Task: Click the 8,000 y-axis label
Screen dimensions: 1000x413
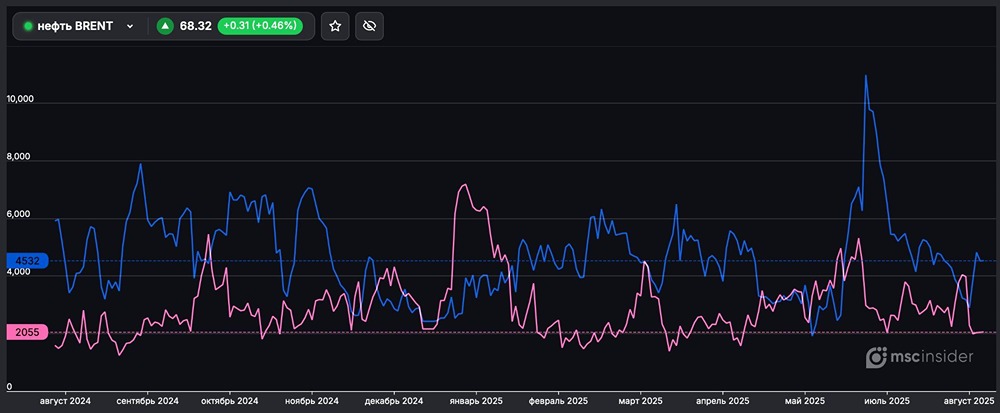Action: pyautogui.click(x=21, y=158)
